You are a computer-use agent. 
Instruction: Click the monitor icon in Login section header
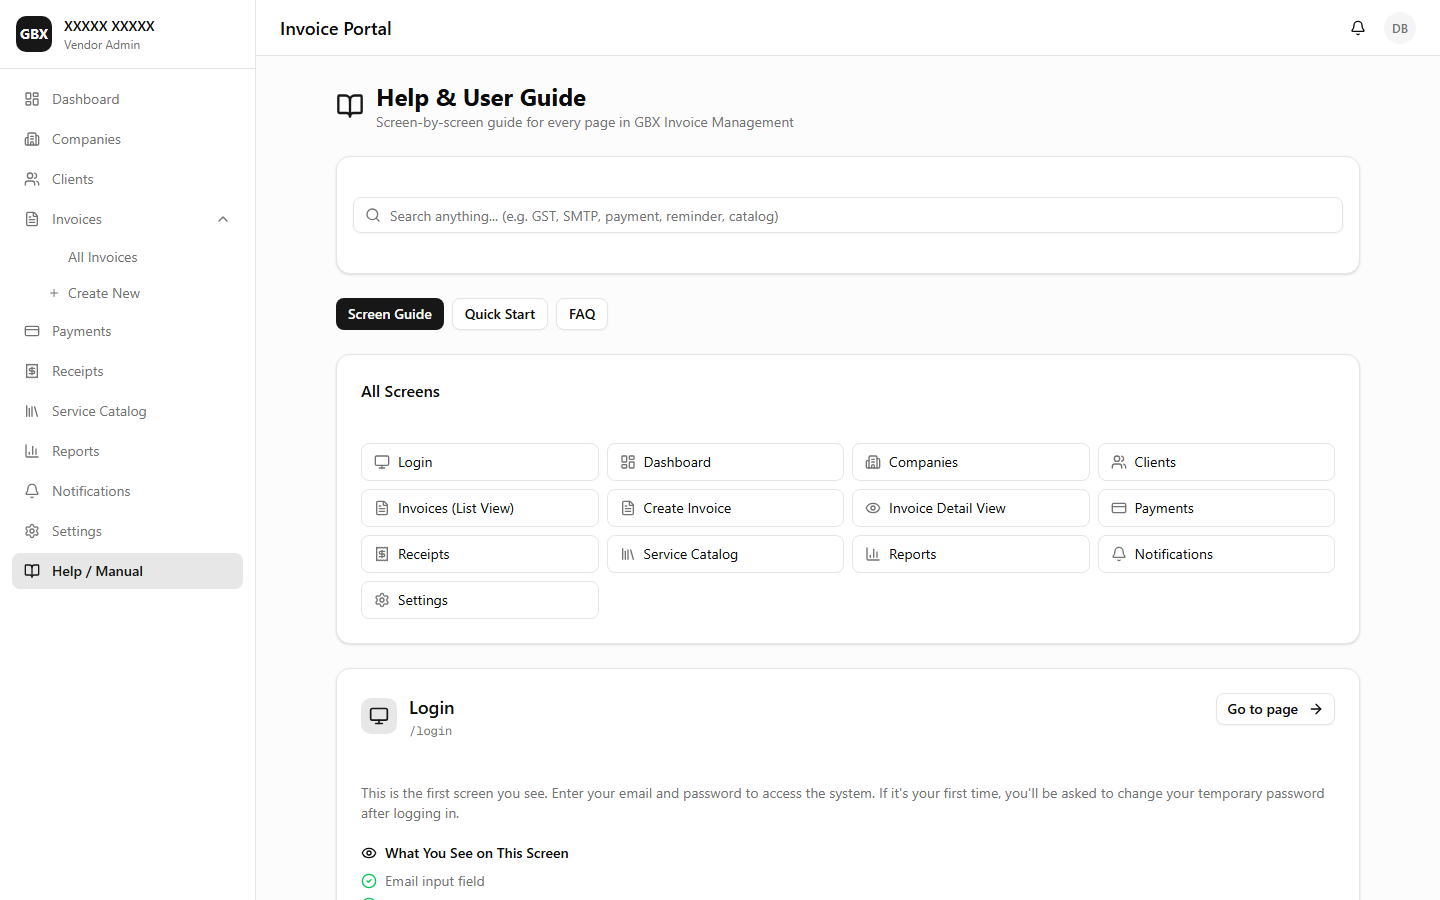(379, 716)
